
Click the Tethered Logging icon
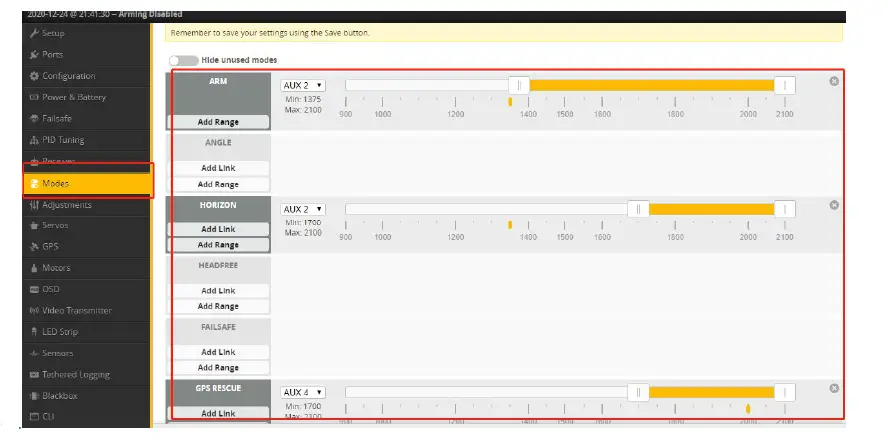click(34, 375)
